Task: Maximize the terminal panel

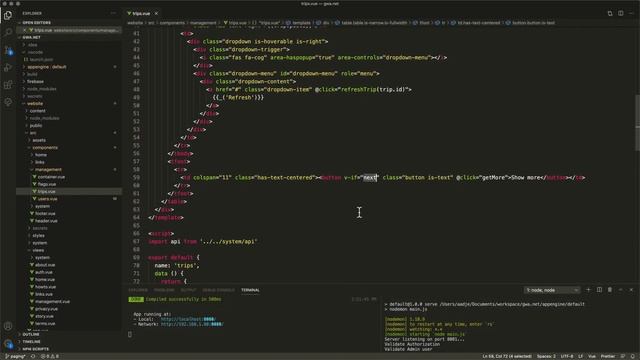Action: tap(620, 290)
